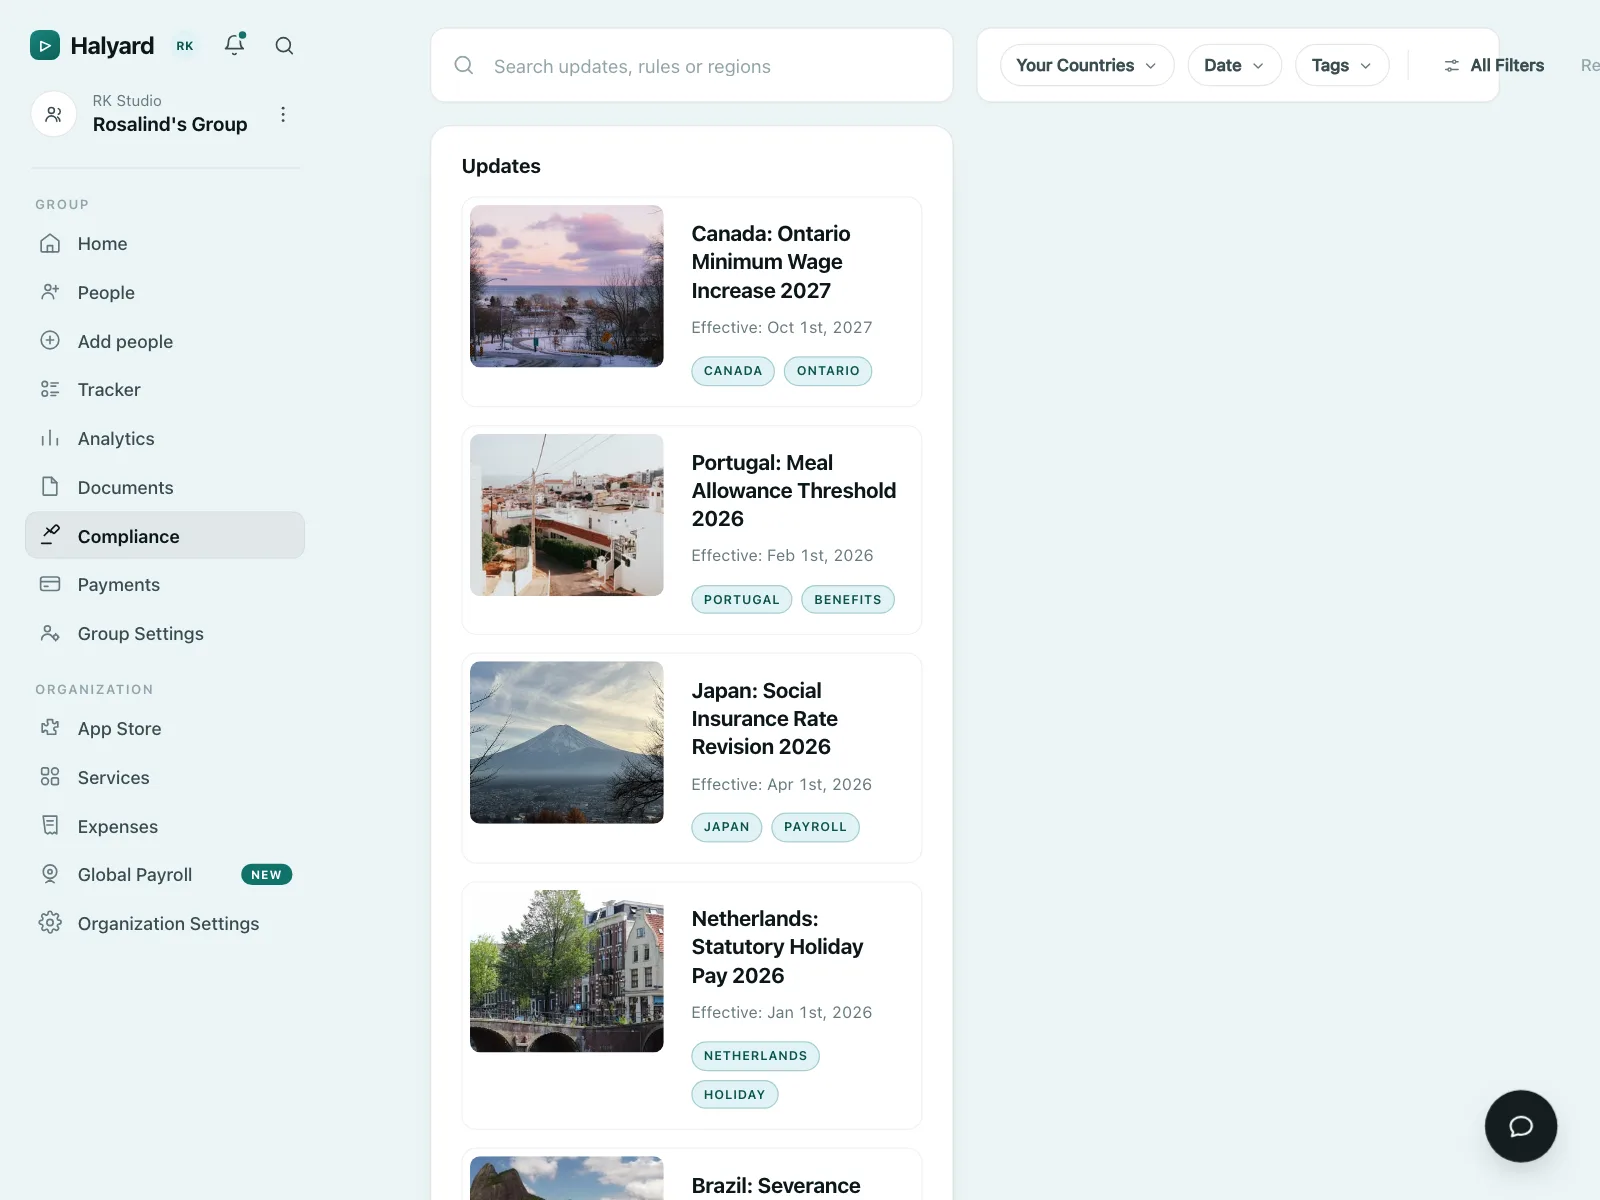This screenshot has height=1200, width=1600.
Task: Click the People icon in sidebar
Action: pyautogui.click(x=50, y=292)
